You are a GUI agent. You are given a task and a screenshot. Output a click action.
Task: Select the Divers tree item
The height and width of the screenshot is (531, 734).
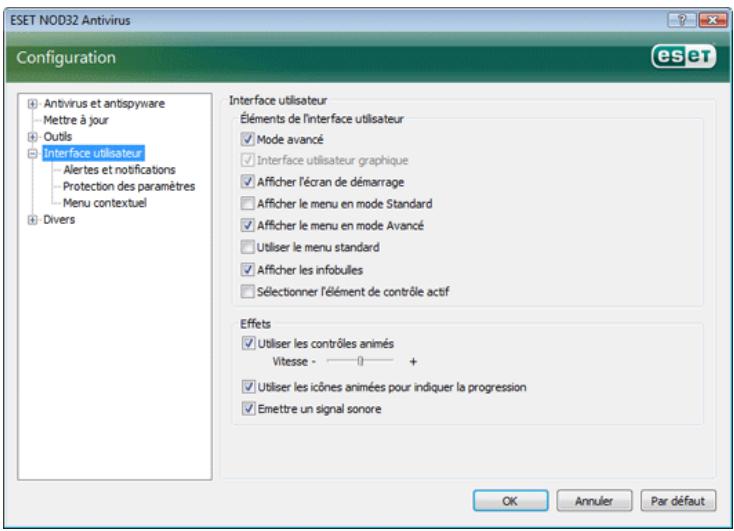(59, 220)
